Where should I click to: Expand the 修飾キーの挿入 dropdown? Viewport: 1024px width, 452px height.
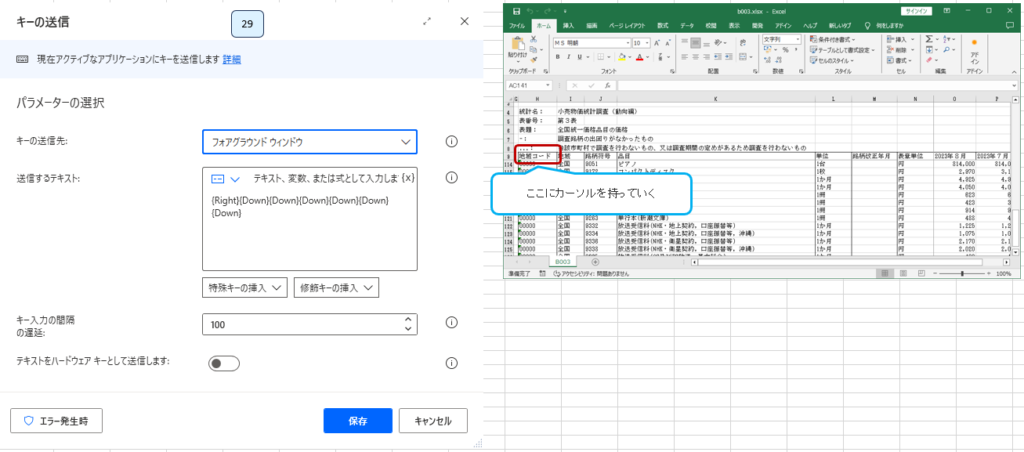337,288
